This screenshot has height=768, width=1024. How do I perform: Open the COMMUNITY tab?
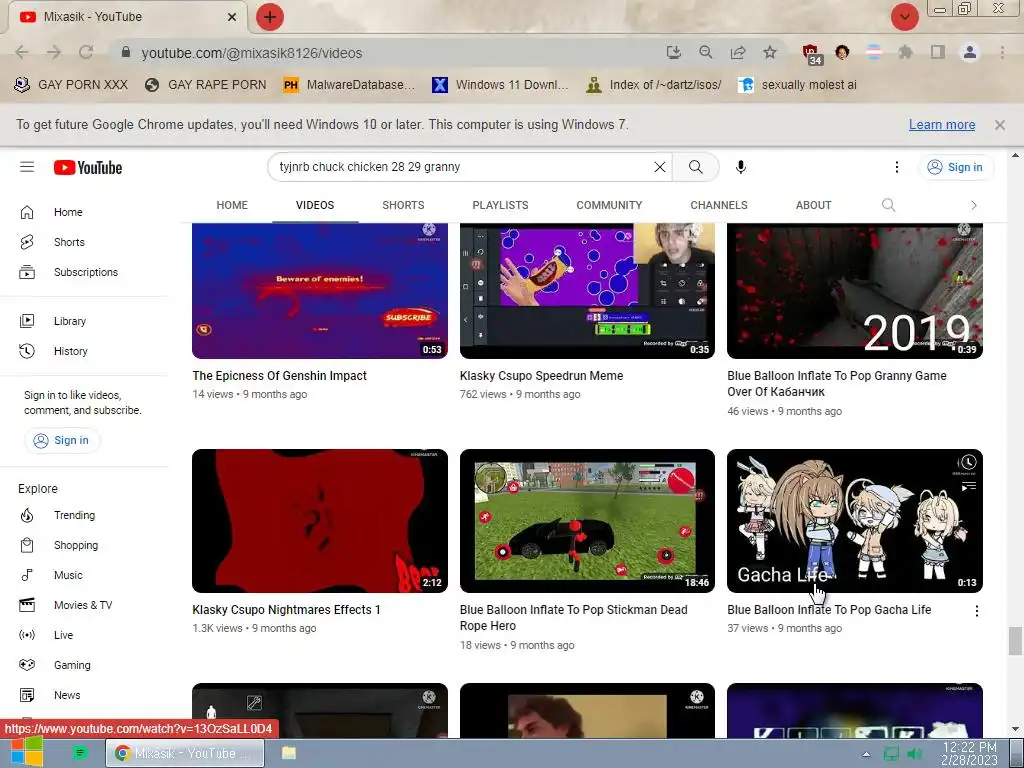point(609,205)
